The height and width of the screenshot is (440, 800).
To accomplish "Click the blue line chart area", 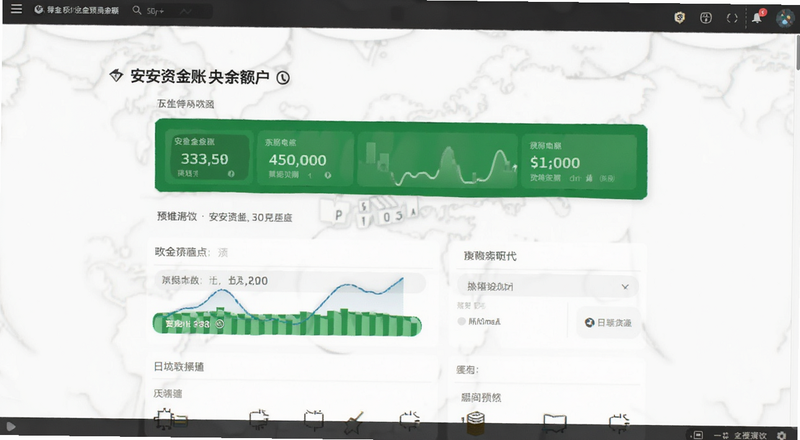I will [285, 300].
